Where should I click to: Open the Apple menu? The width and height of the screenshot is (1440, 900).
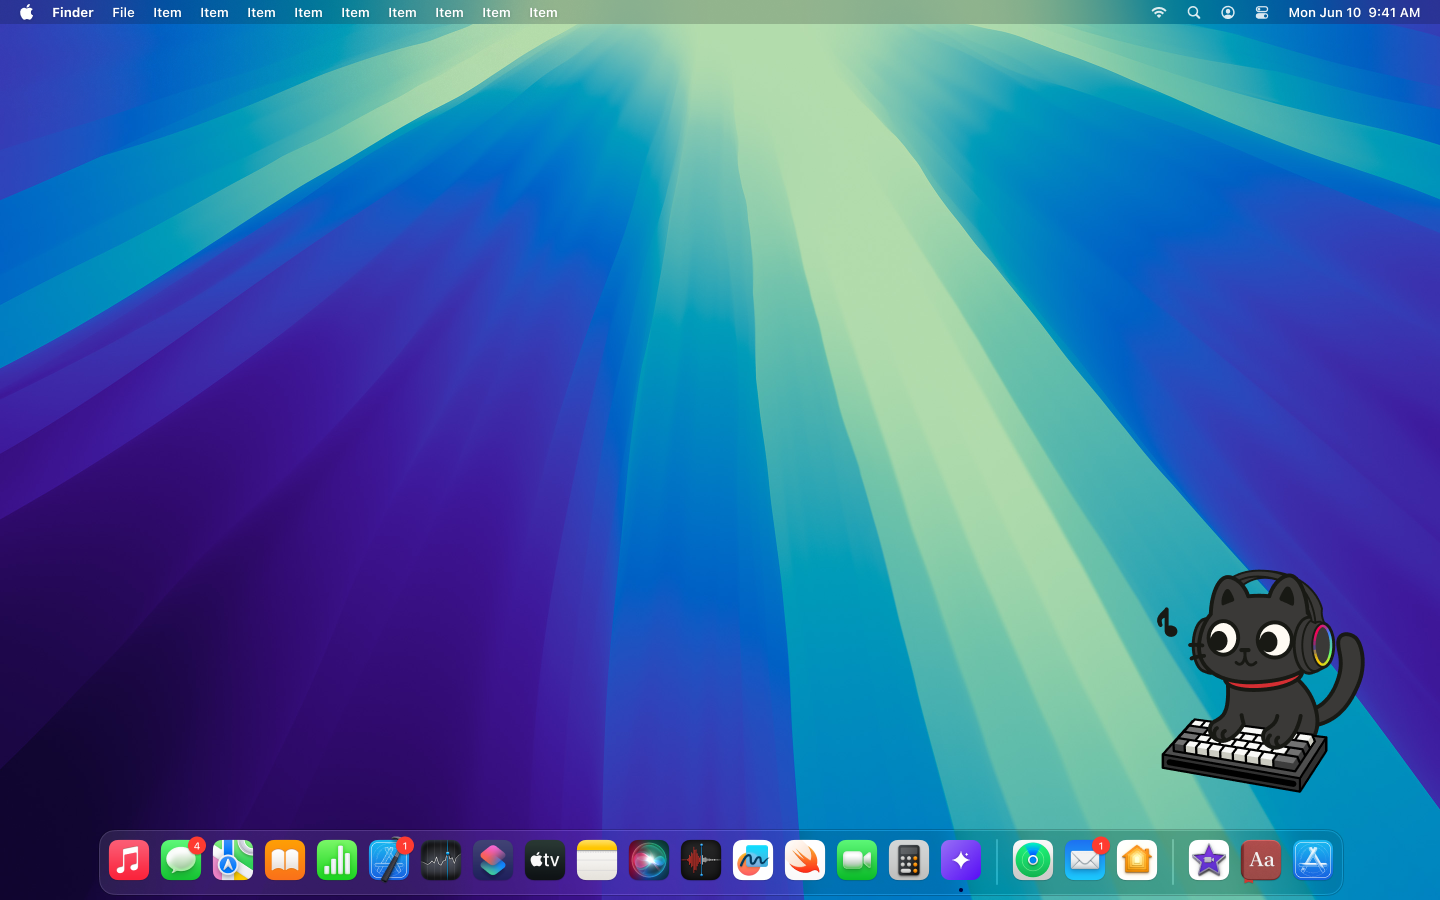point(26,12)
